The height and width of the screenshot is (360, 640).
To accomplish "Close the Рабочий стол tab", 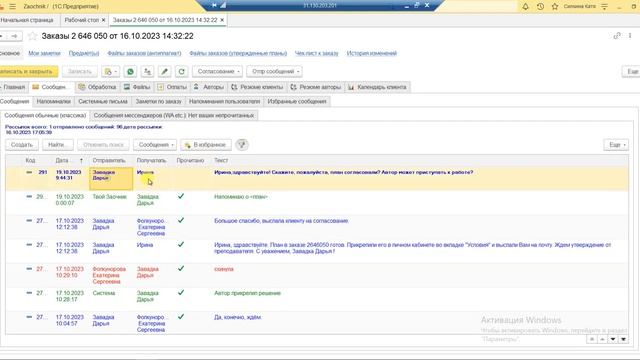I will (104, 20).
